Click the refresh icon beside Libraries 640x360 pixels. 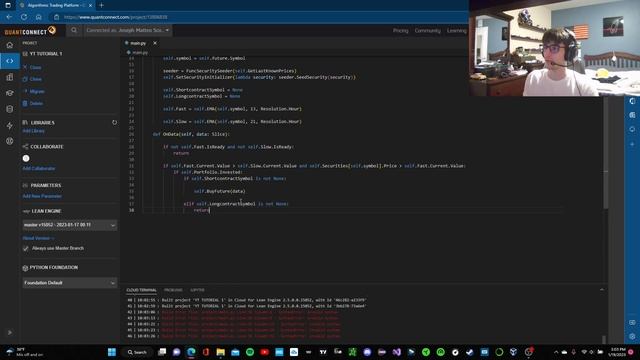(x=114, y=122)
